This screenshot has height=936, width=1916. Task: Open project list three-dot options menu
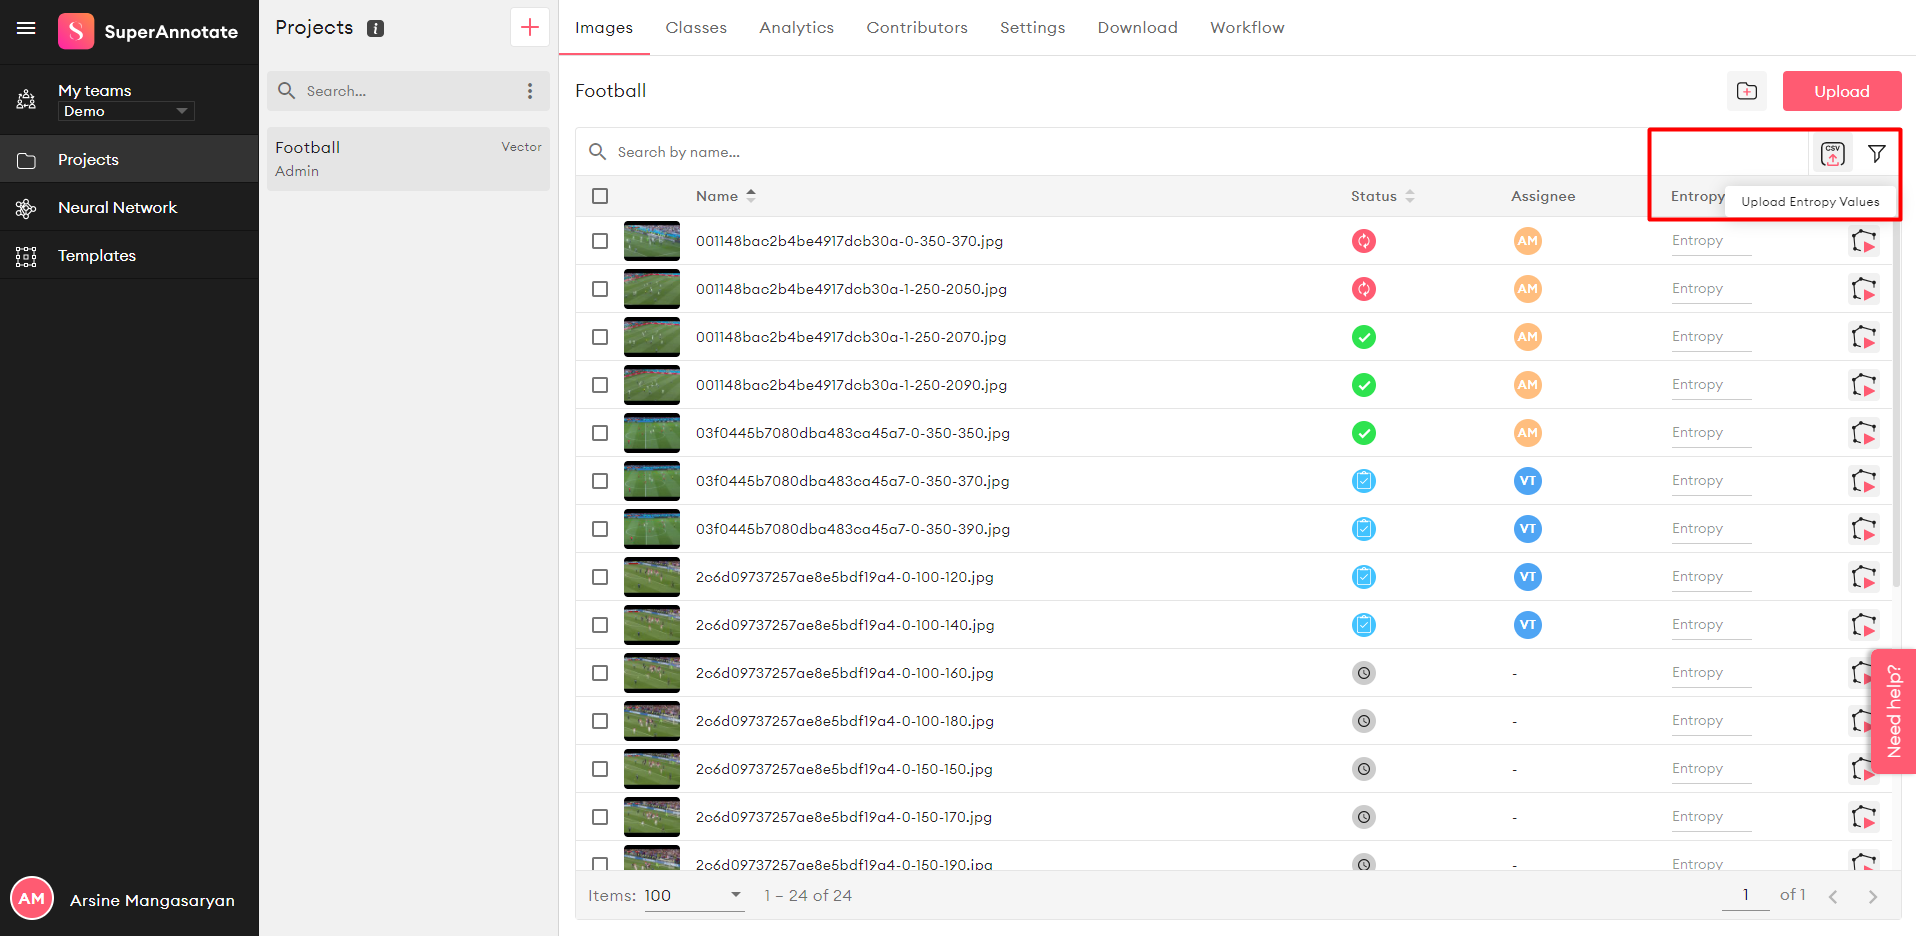pos(530,91)
